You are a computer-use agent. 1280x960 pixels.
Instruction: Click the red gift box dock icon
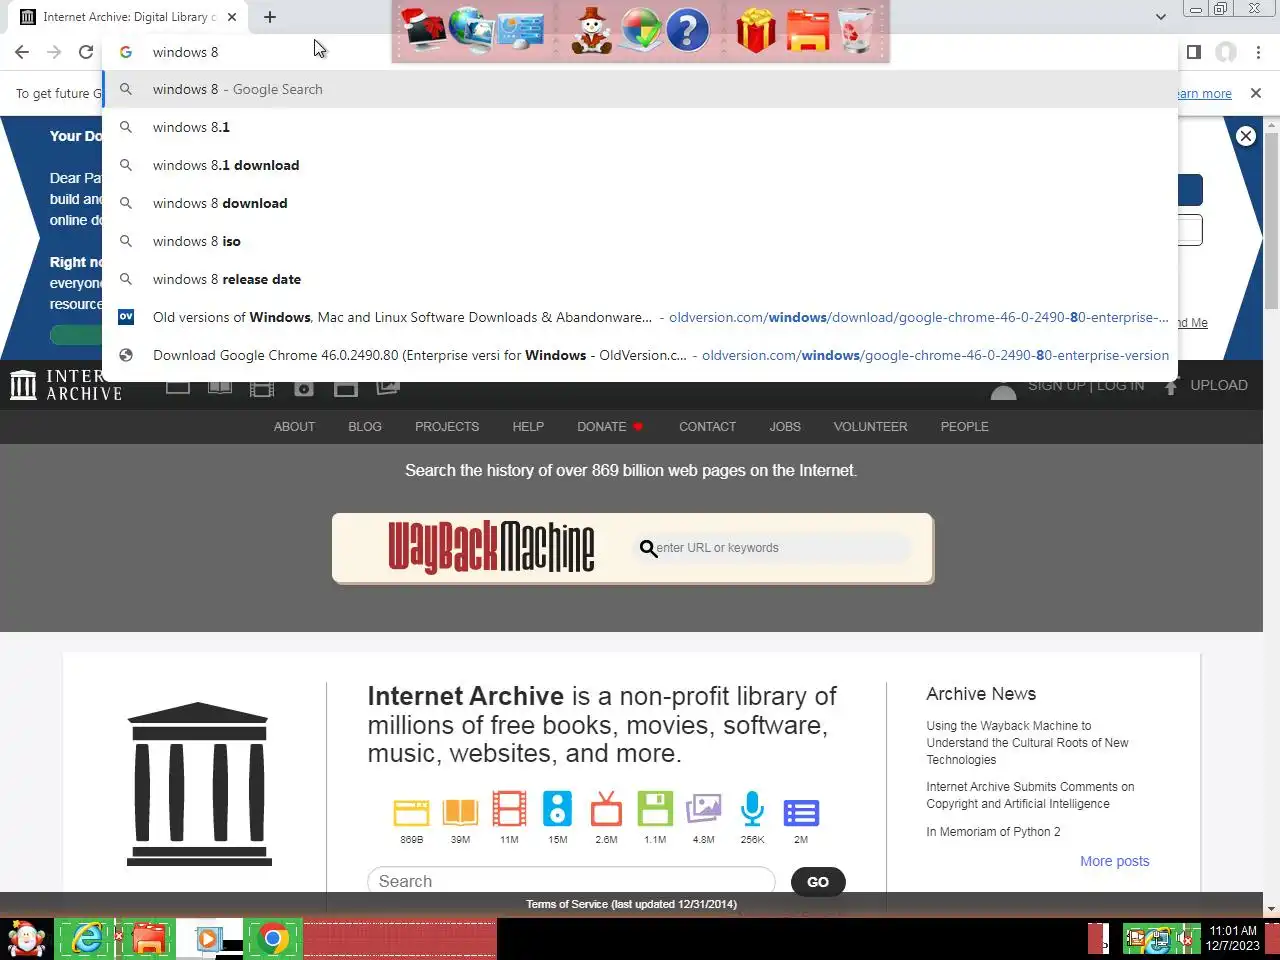tap(756, 29)
